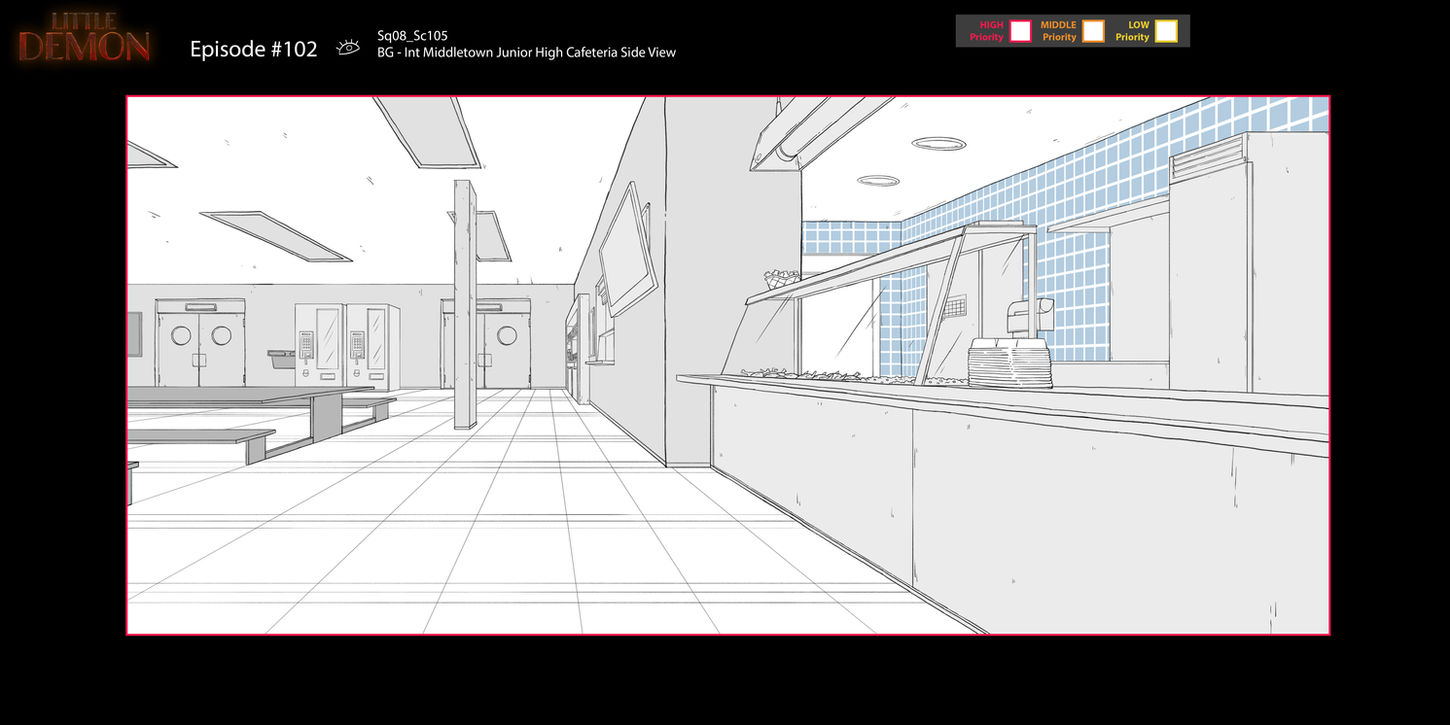Select the Sq08_Sc105 scene label

point(411,34)
